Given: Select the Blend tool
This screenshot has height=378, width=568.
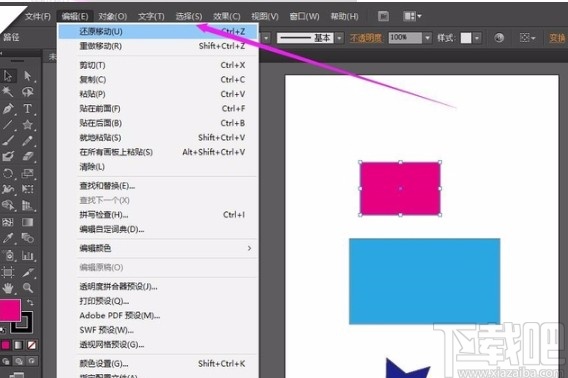Looking at the screenshot, I should click(28, 238).
